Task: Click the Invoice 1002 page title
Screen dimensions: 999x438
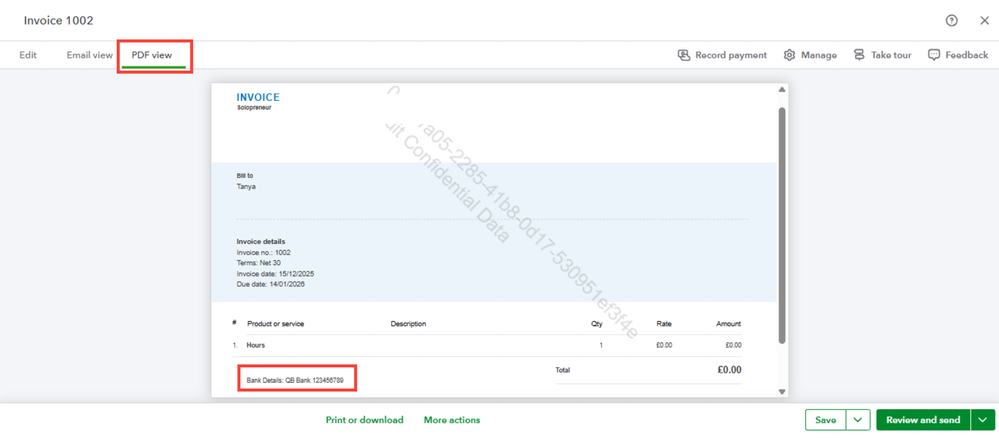Action: [59, 21]
